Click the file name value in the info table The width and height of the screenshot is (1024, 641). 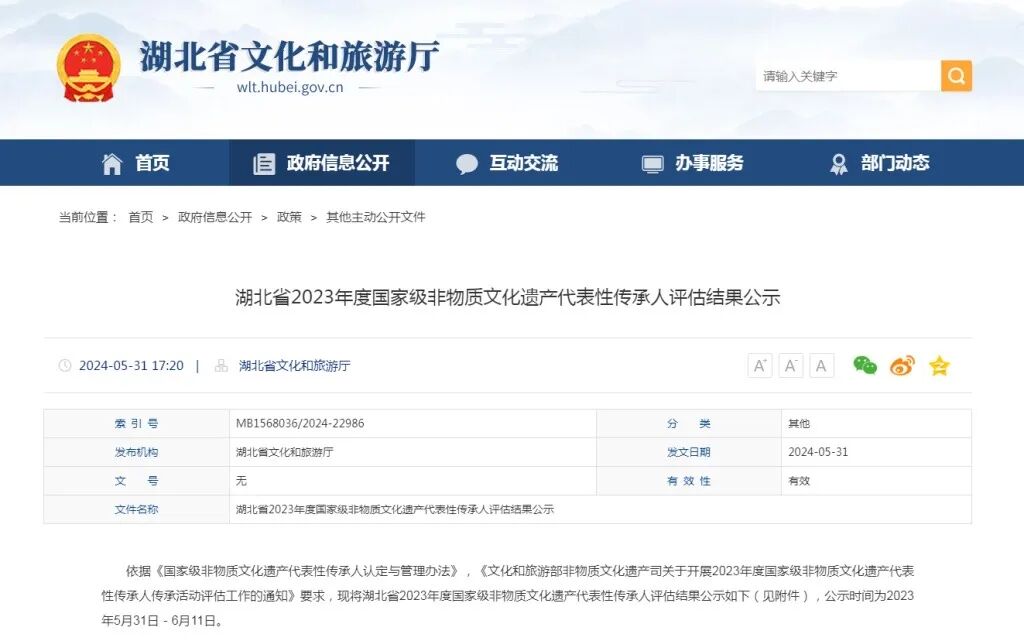pyautogui.click(x=395, y=509)
